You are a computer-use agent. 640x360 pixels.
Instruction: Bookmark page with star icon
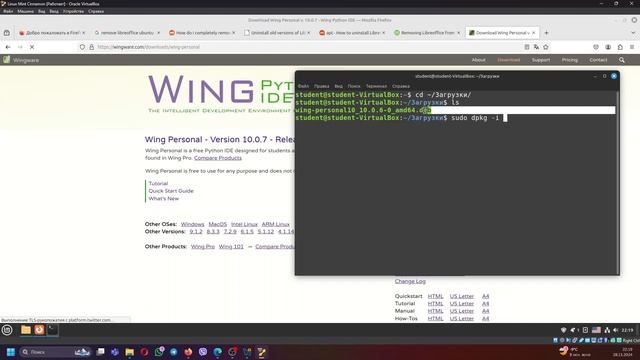[x=546, y=47]
